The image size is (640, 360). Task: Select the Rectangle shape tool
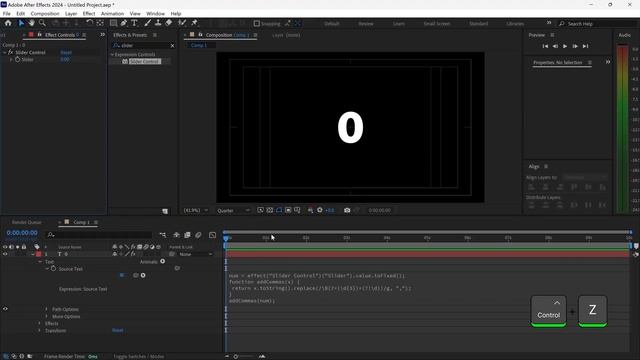point(113,23)
